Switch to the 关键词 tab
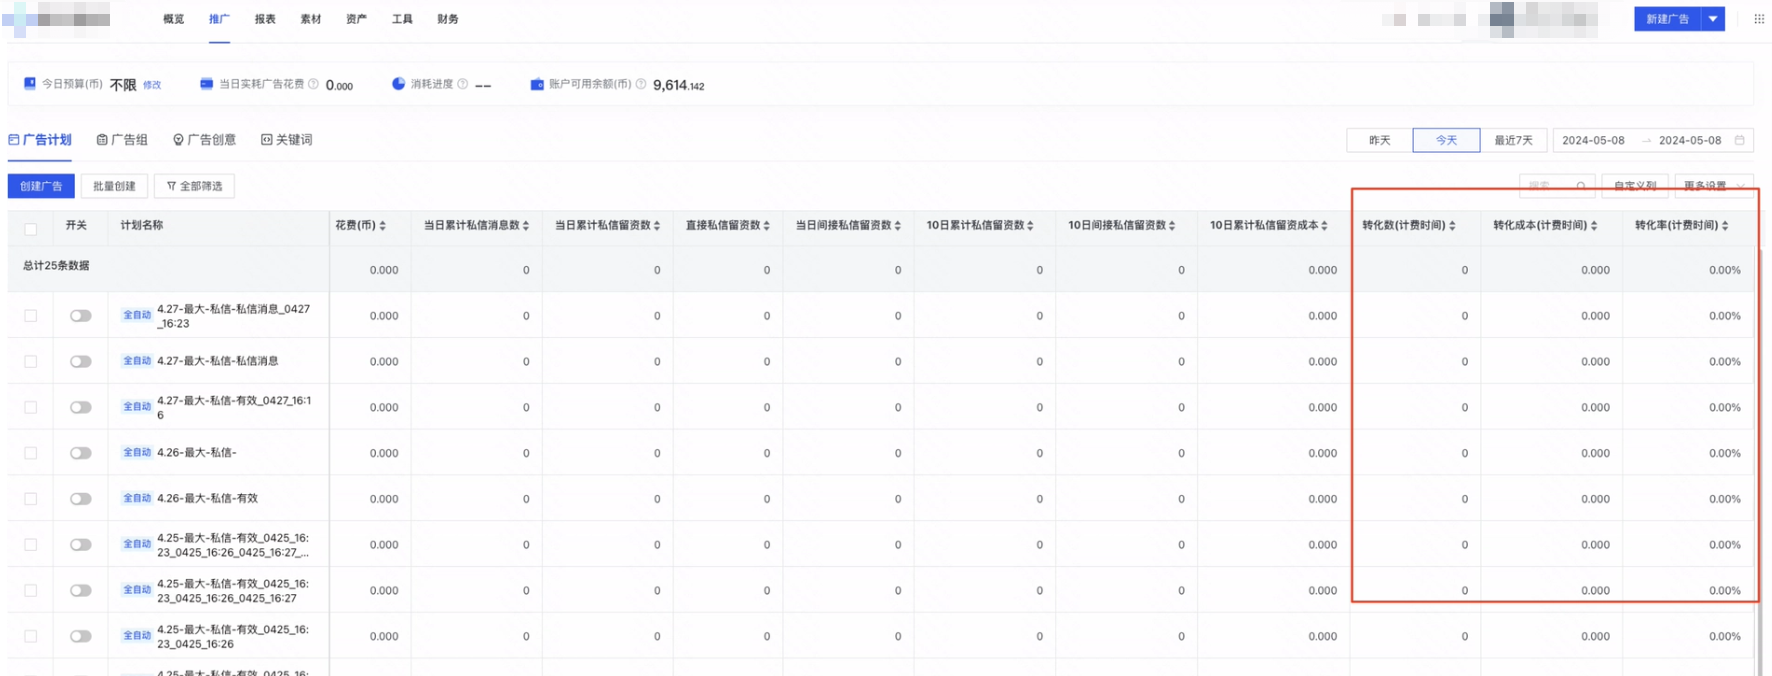1772x676 pixels. (287, 140)
